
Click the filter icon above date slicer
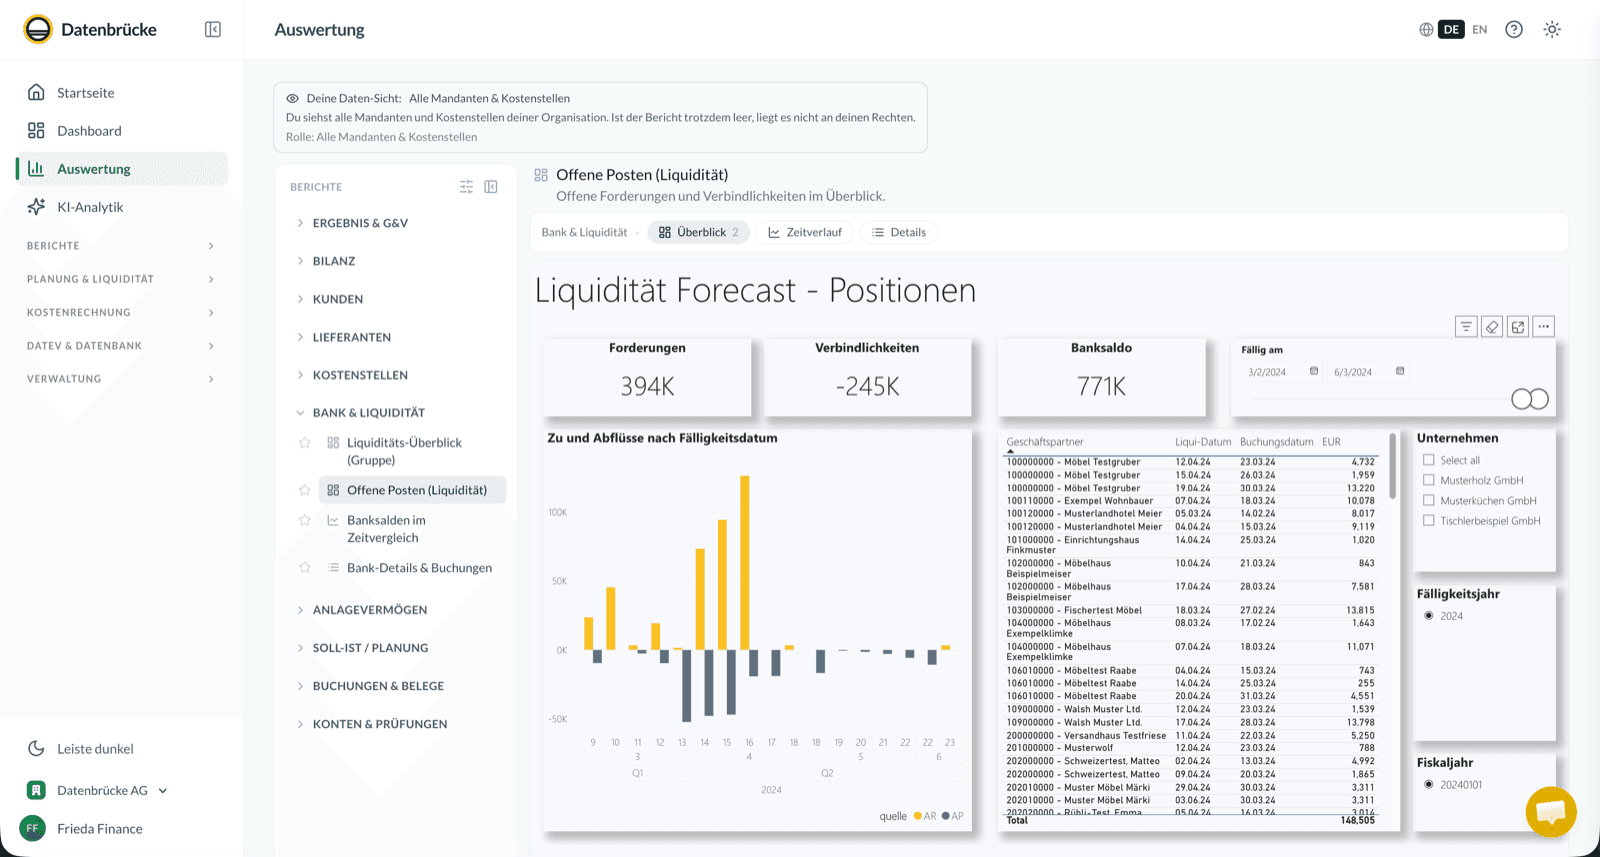[x=1466, y=327]
